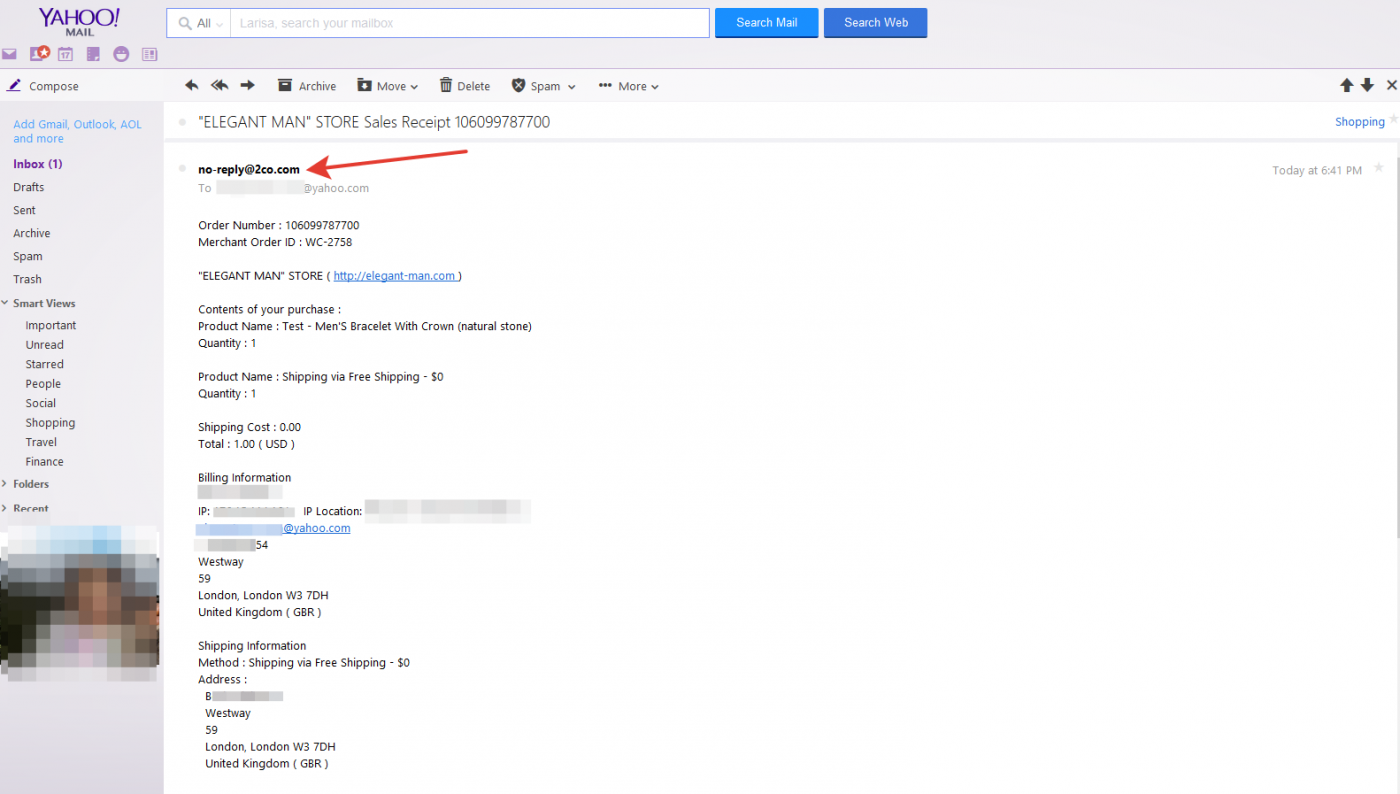Select the Travel smart view
The height and width of the screenshot is (794, 1400).
coord(41,442)
